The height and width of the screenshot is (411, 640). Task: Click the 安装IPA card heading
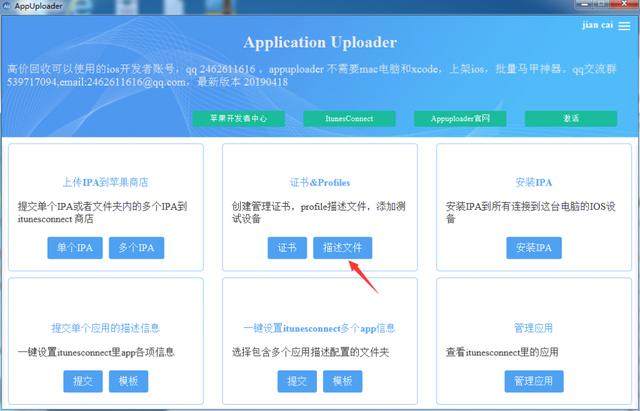tap(534, 182)
